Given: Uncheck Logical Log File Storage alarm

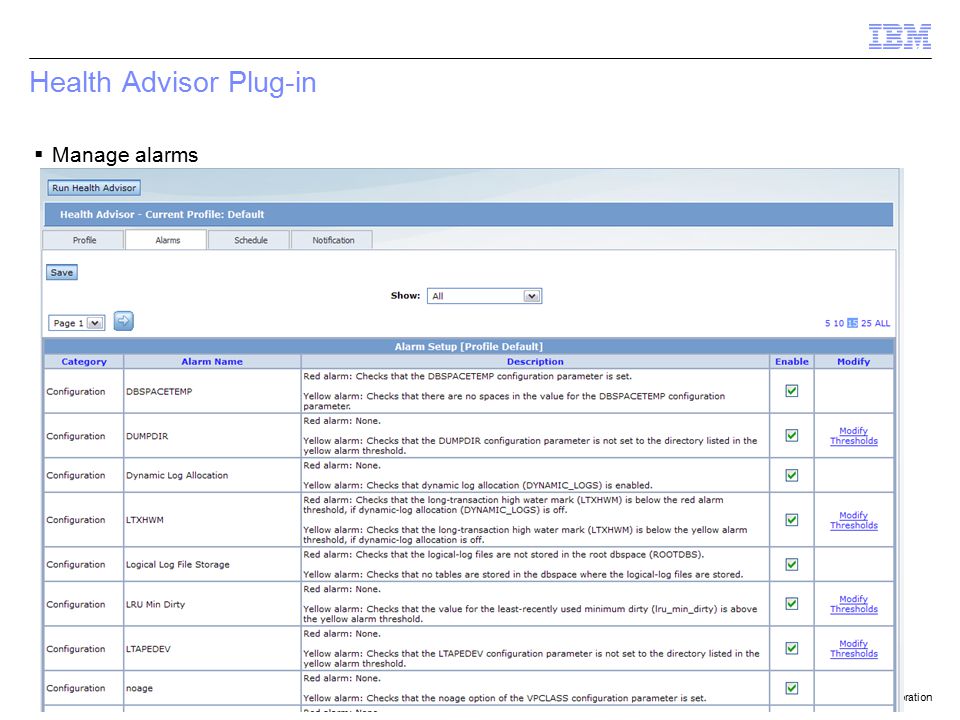Looking at the screenshot, I should coord(792,564).
